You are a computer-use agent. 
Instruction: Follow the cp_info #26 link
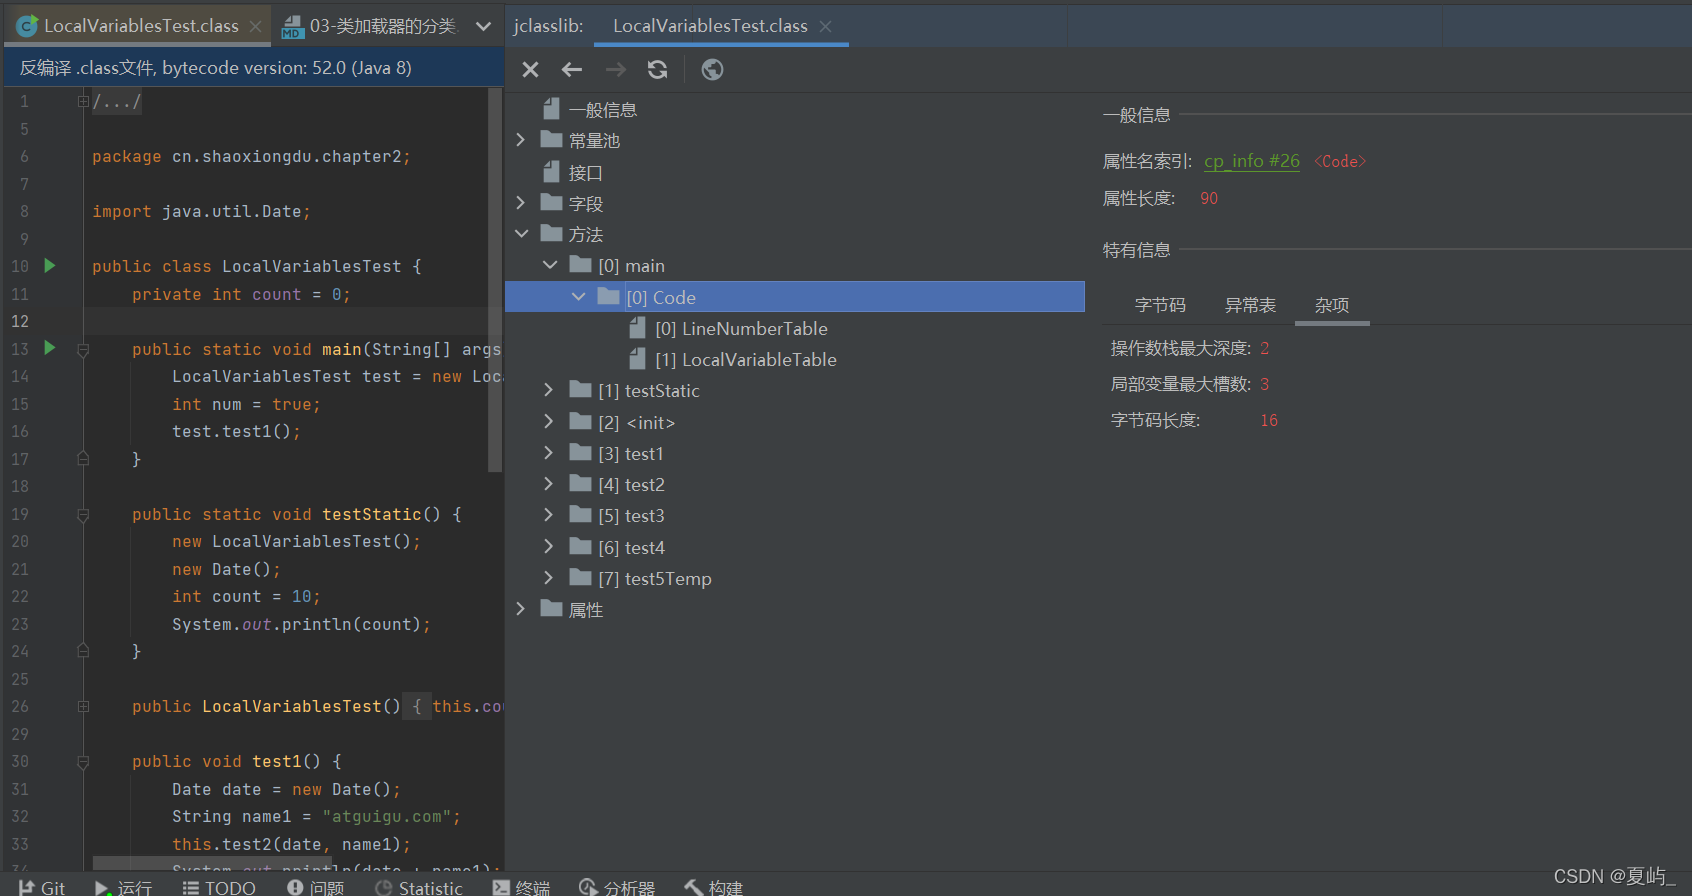click(1251, 161)
